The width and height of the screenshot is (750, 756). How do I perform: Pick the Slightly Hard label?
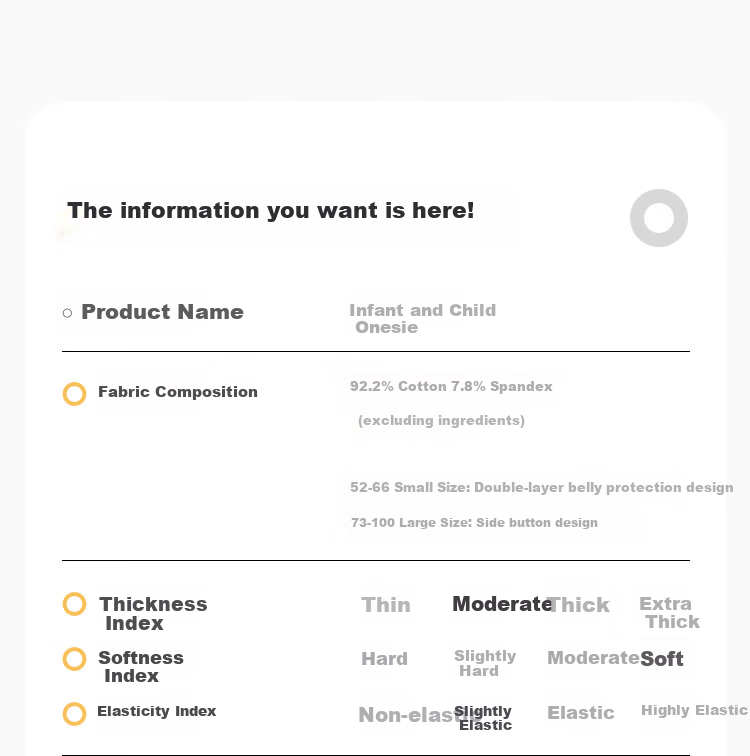click(x=485, y=663)
